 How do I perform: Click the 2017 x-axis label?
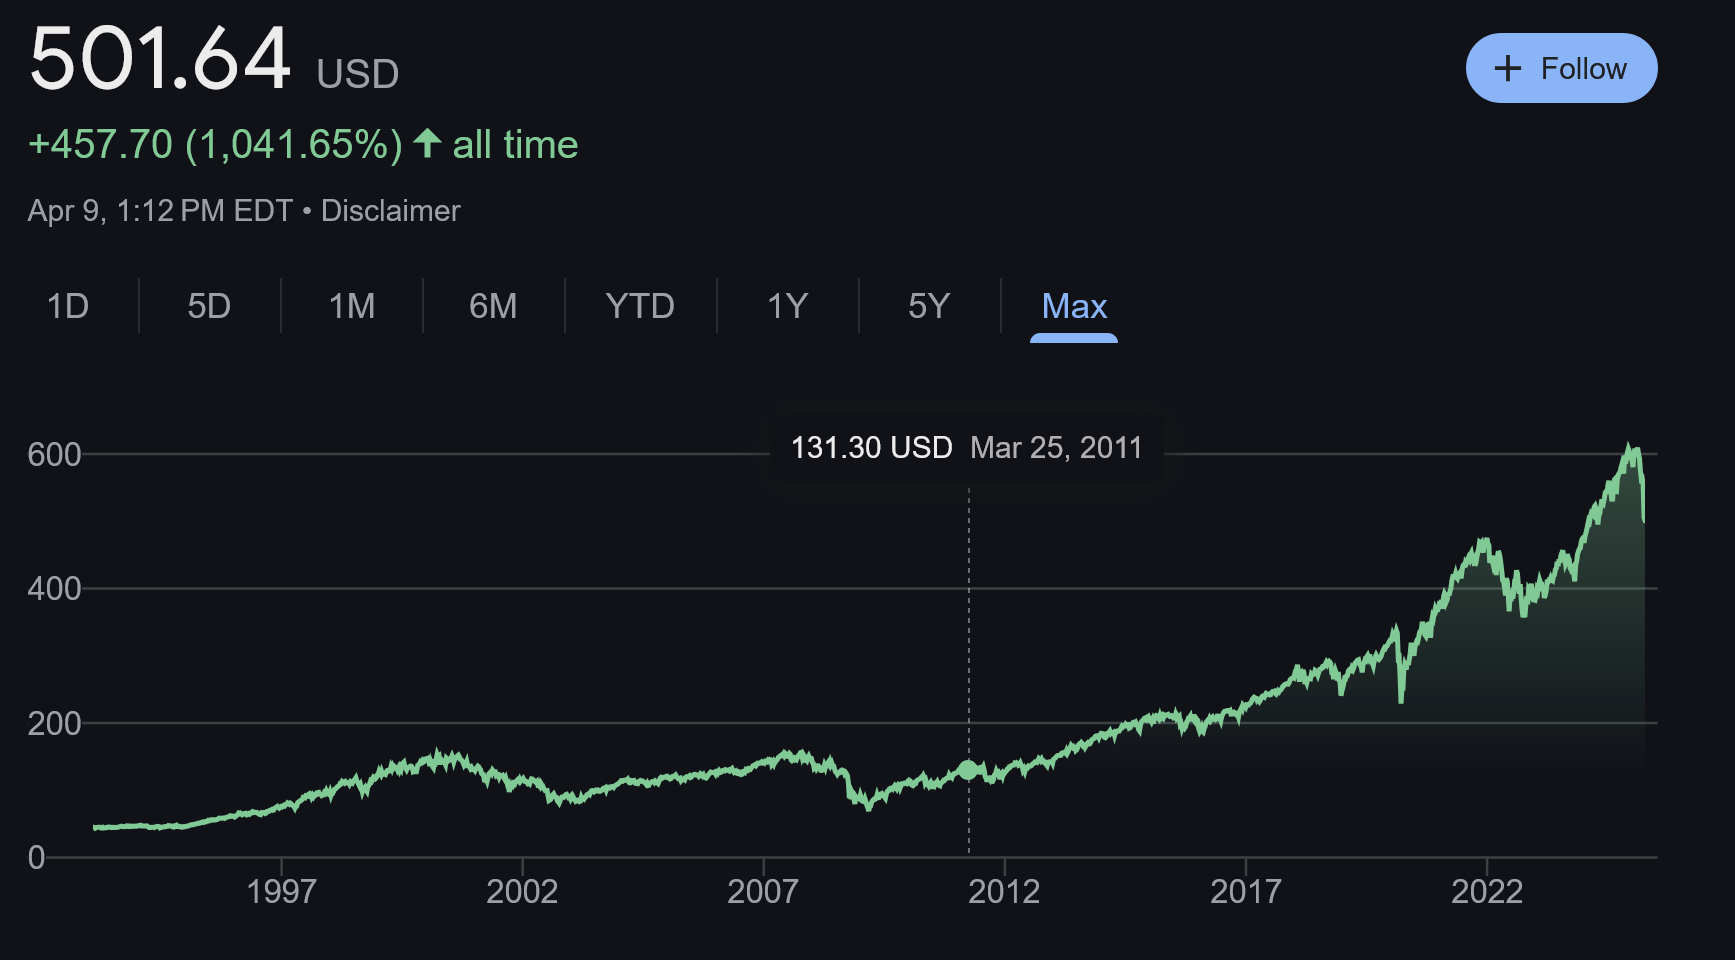coord(1246,891)
